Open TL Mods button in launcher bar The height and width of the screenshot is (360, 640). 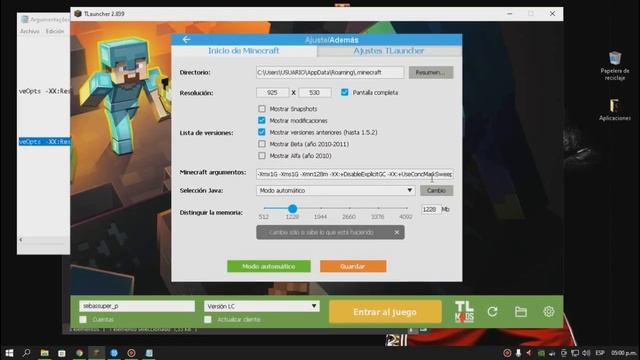click(x=464, y=312)
